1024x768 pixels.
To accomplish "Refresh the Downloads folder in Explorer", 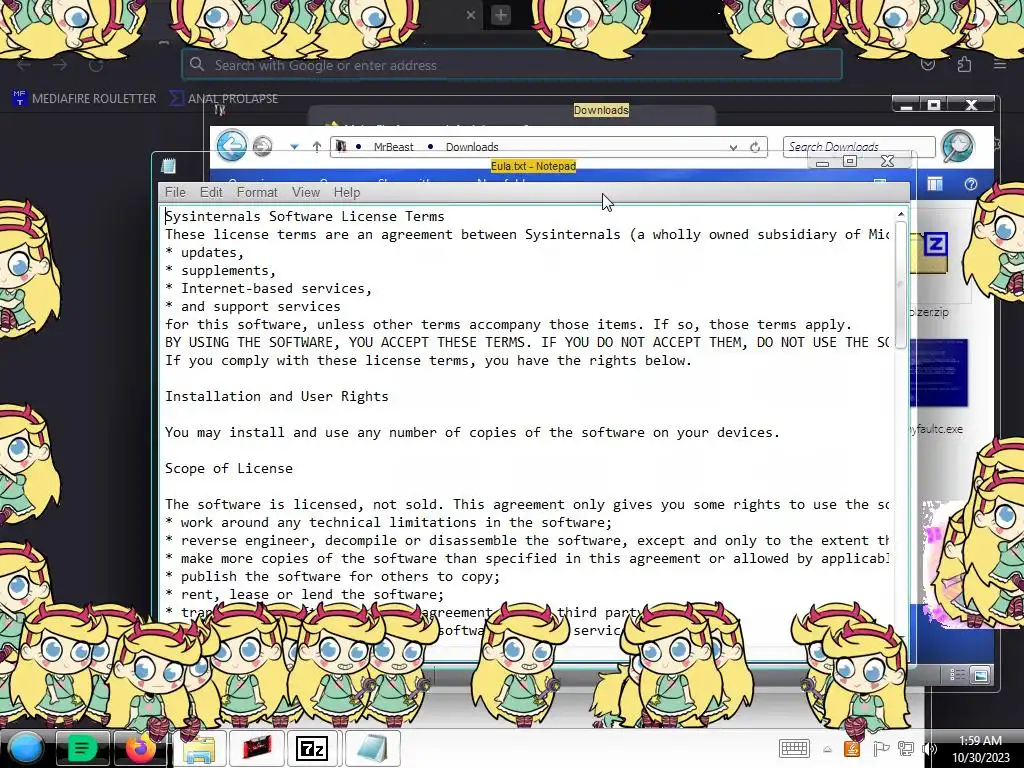I will point(755,147).
